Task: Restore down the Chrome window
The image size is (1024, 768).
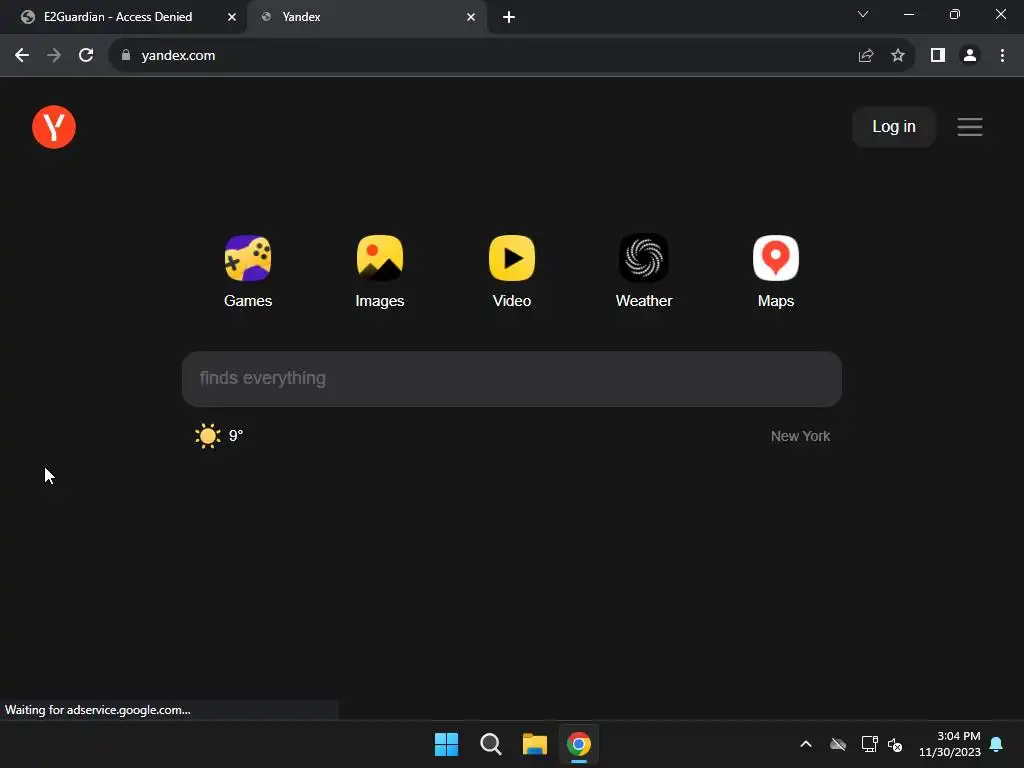Action: (955, 14)
